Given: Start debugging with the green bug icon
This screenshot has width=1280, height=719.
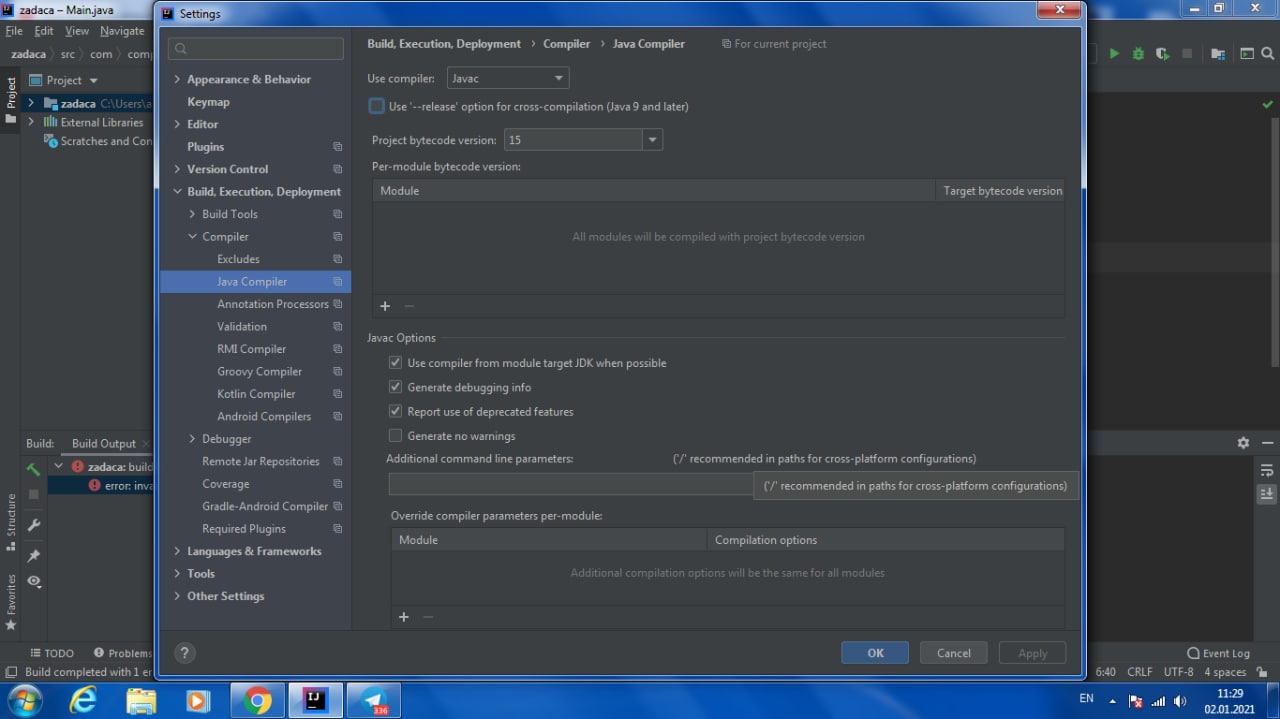Looking at the screenshot, I should click(x=1138, y=54).
